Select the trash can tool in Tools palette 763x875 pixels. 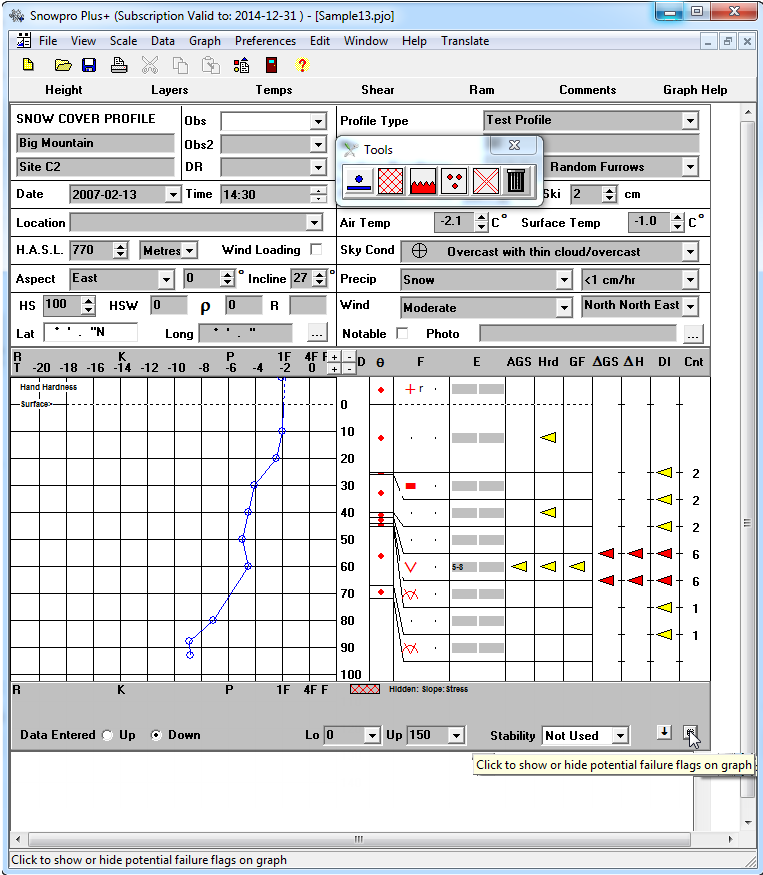pyautogui.click(x=515, y=180)
